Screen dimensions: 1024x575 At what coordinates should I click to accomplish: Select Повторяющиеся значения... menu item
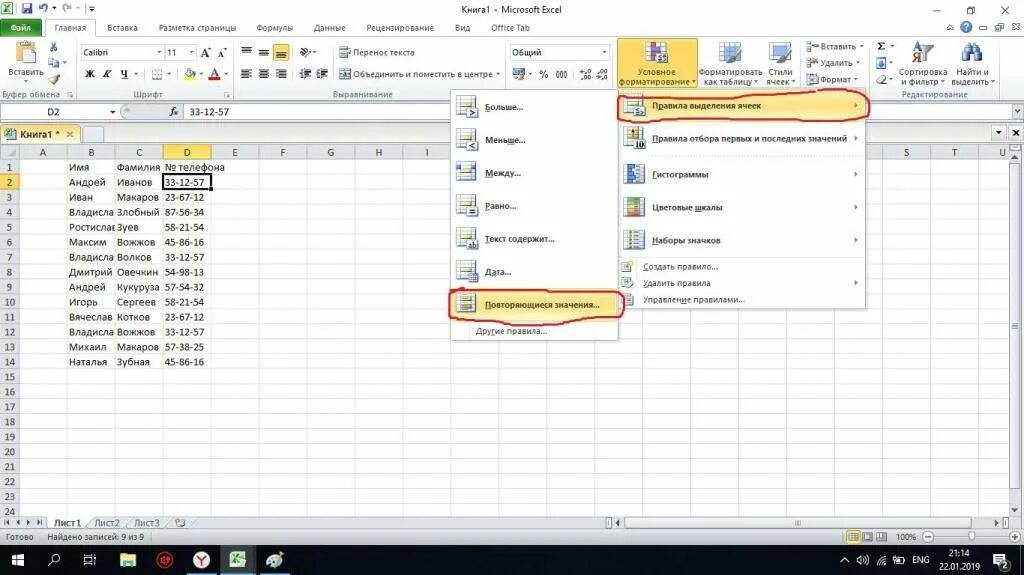[534, 304]
